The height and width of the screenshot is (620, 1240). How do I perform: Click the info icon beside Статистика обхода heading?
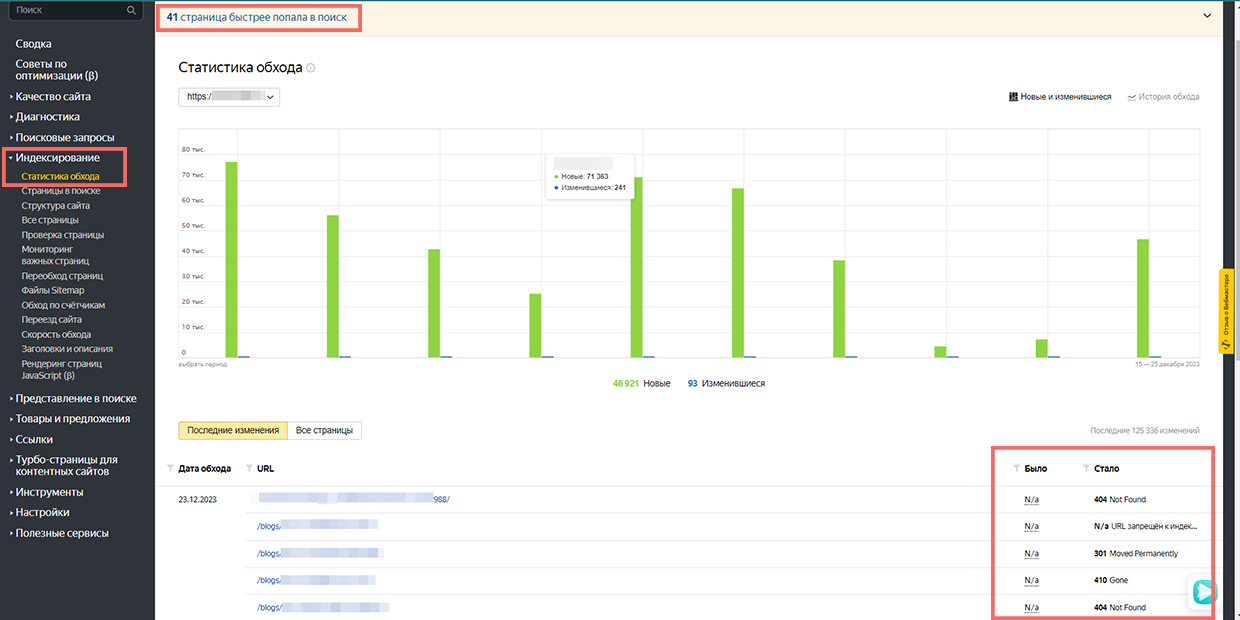coord(311,68)
